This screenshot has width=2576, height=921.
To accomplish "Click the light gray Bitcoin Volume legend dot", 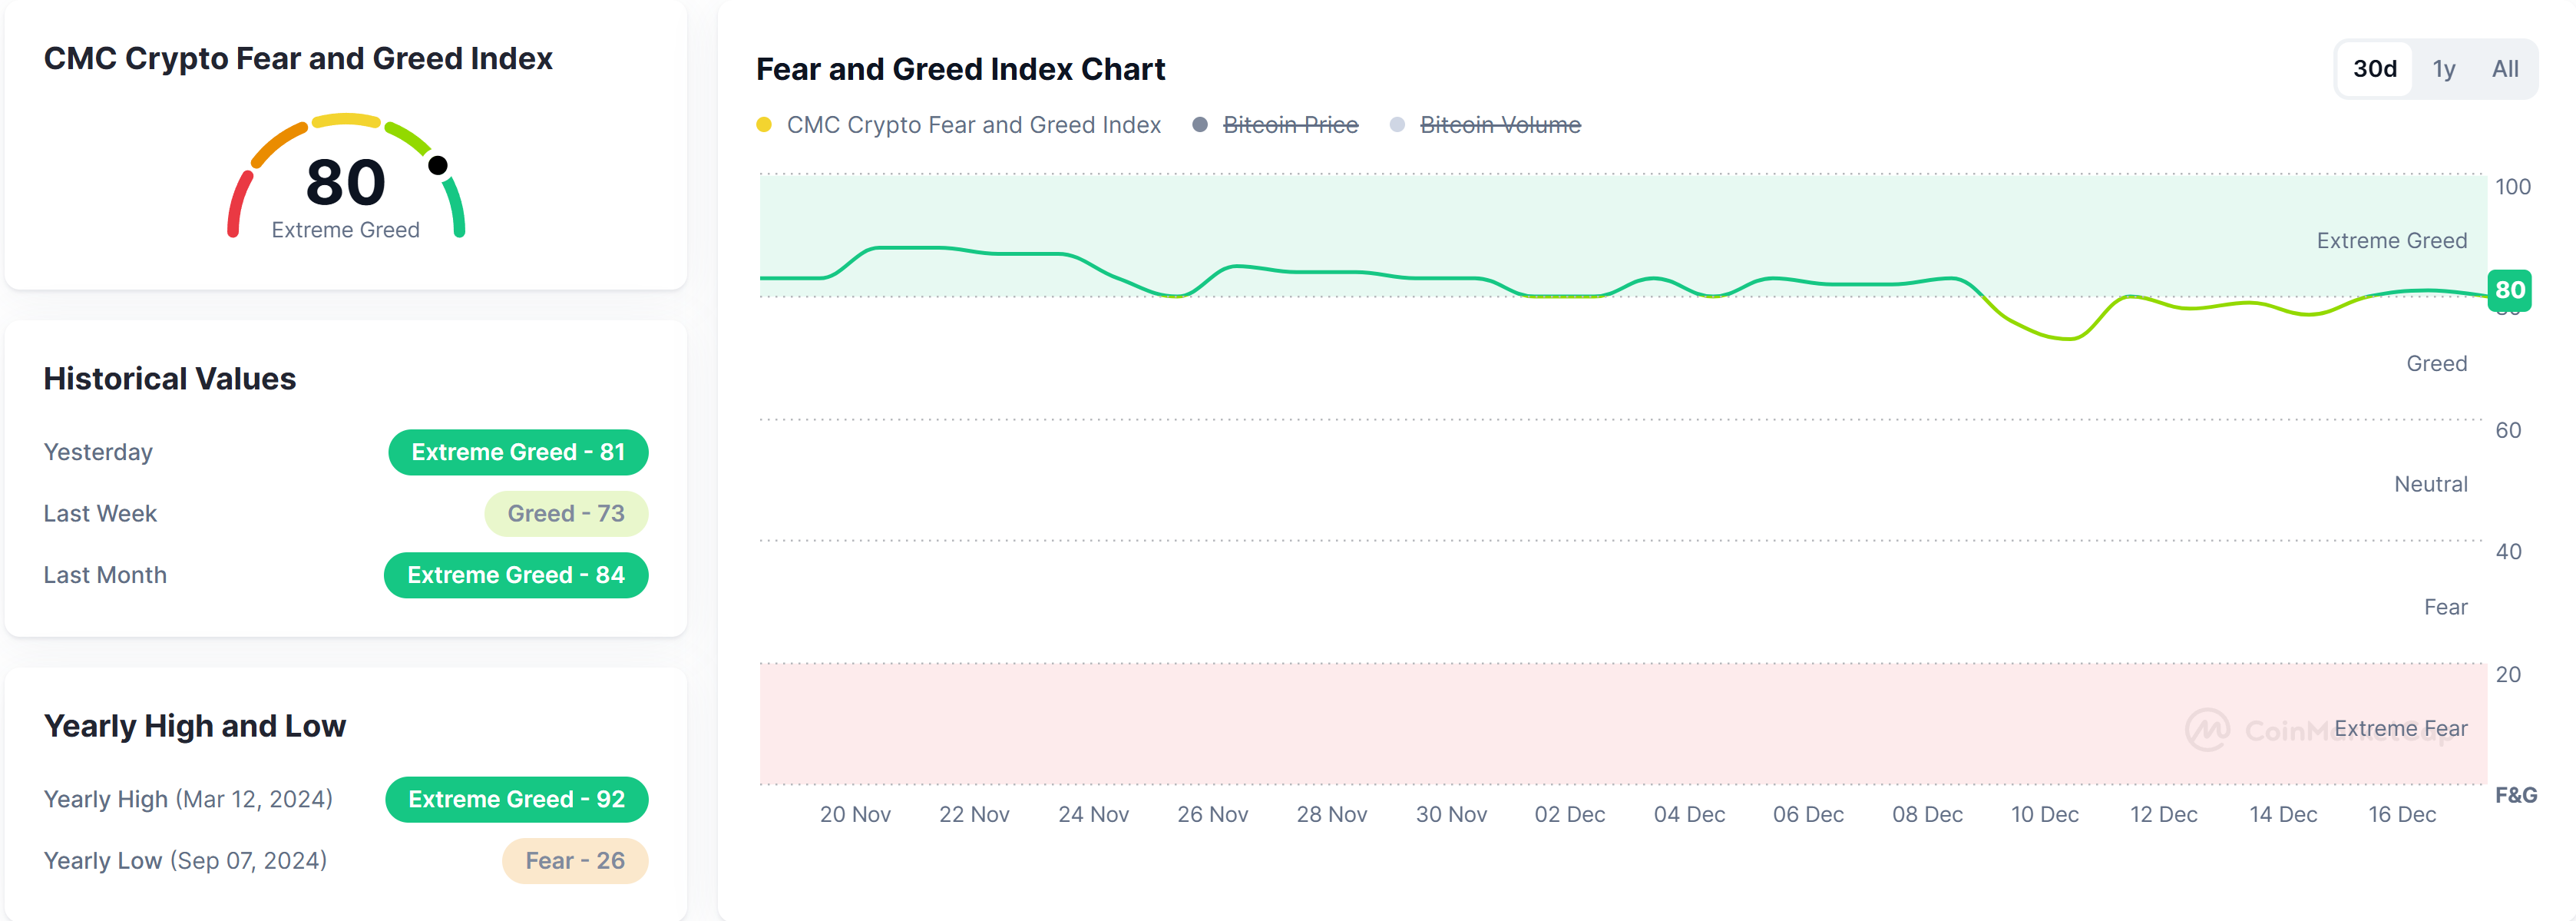I will 1397,125.
